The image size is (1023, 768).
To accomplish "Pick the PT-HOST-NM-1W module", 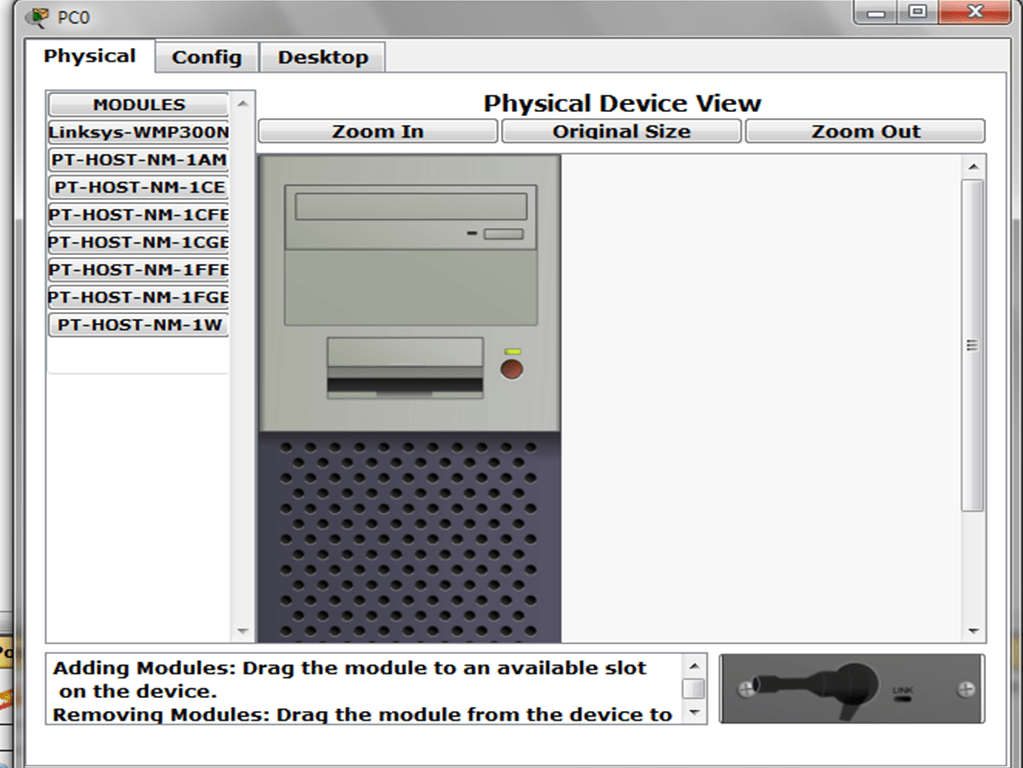I will (138, 325).
